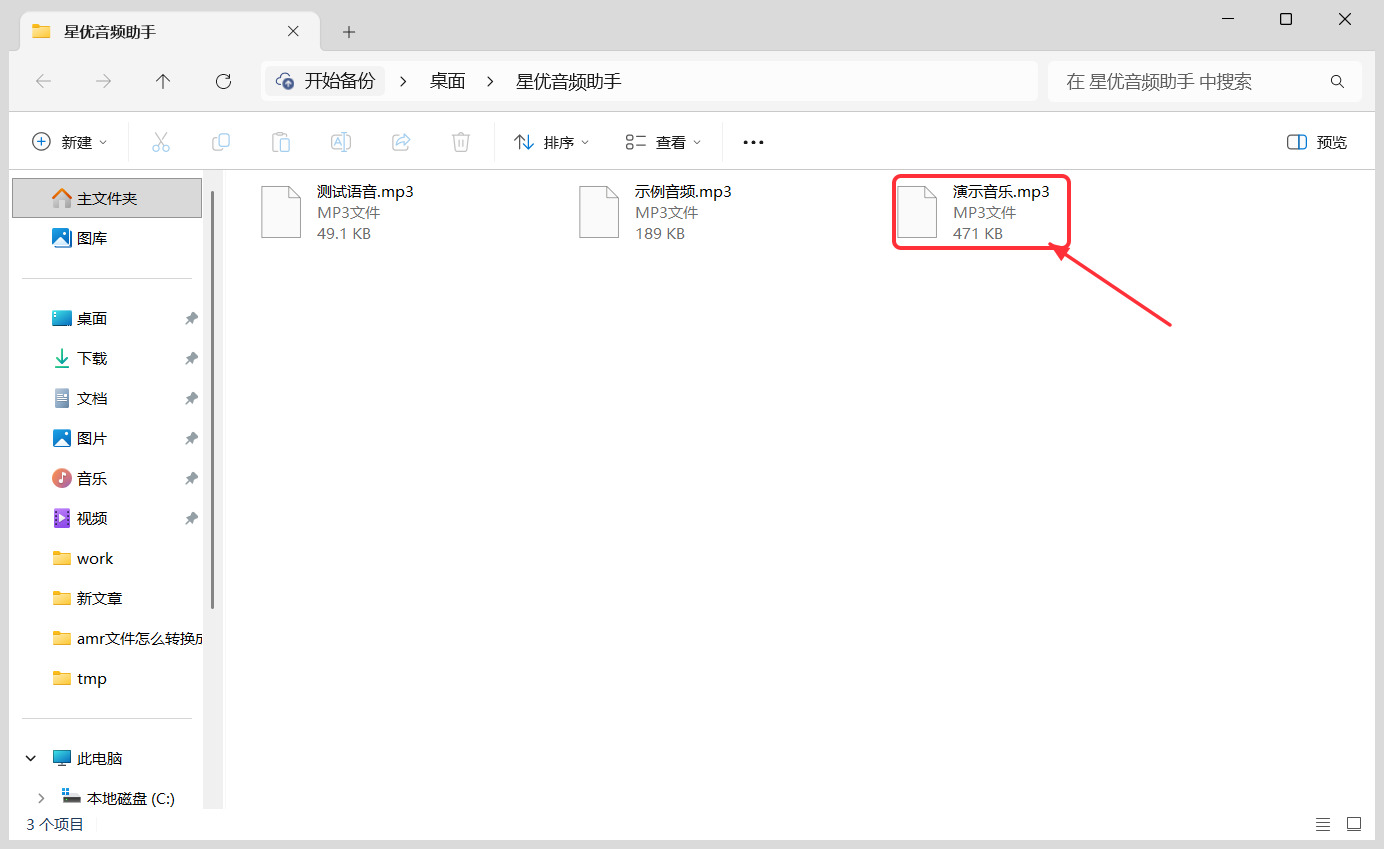Open the three-dots more options menu

pyautogui.click(x=753, y=142)
